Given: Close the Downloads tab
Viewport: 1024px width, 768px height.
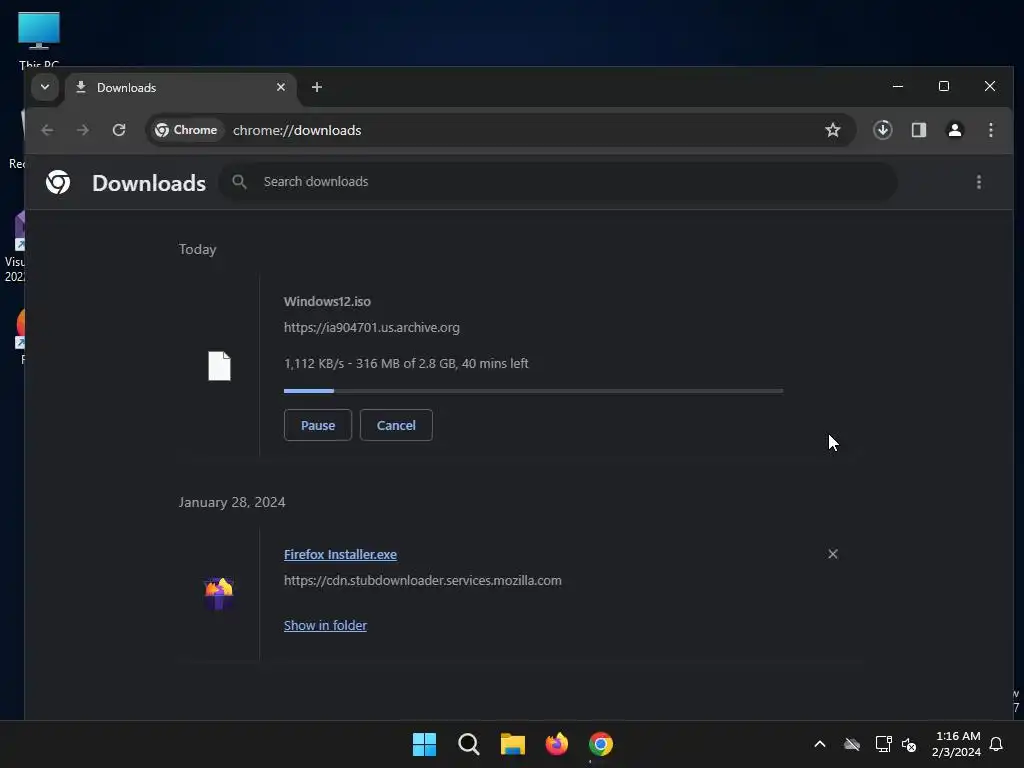Looking at the screenshot, I should (281, 87).
